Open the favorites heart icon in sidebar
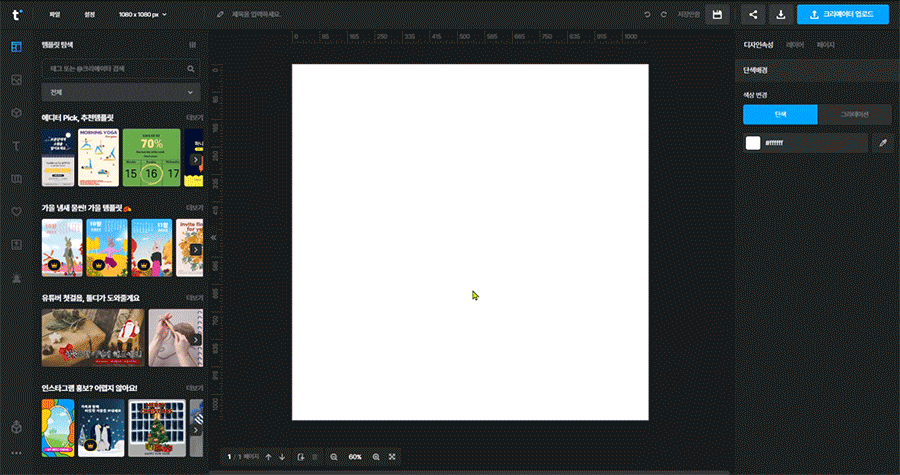Viewport: 900px width, 475px height. (16, 212)
